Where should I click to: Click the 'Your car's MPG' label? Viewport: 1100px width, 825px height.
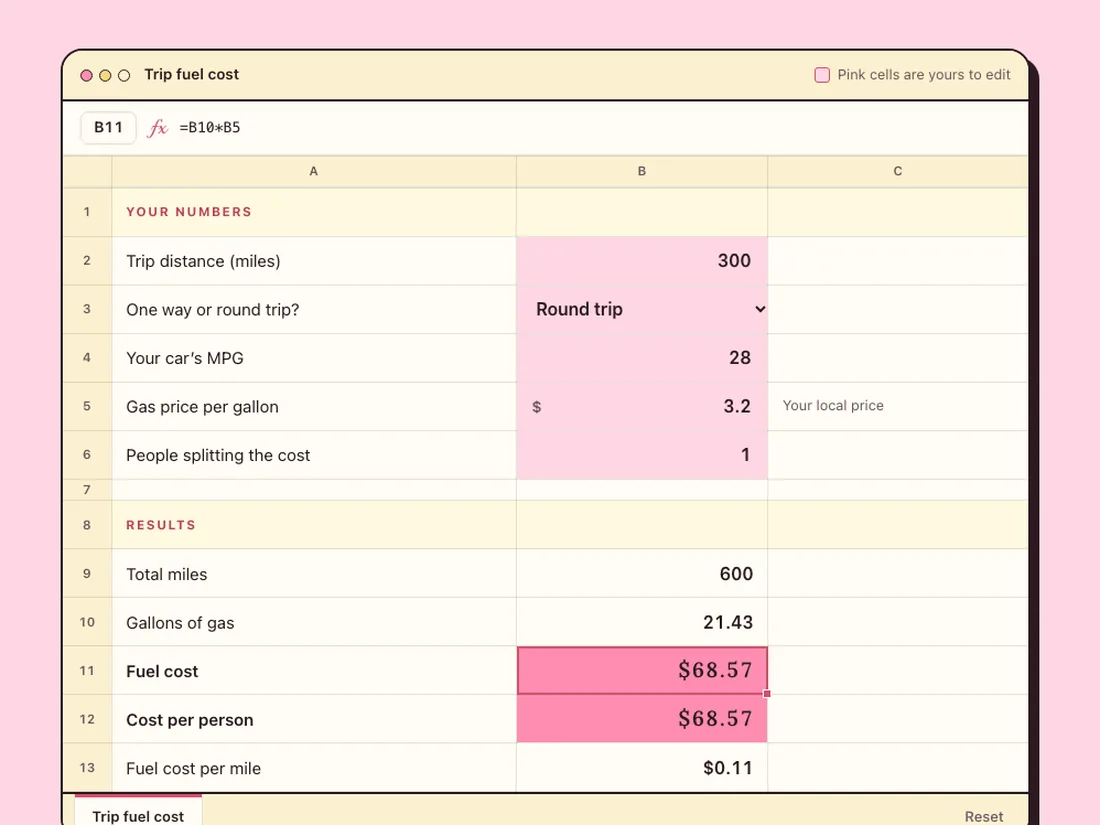click(185, 358)
